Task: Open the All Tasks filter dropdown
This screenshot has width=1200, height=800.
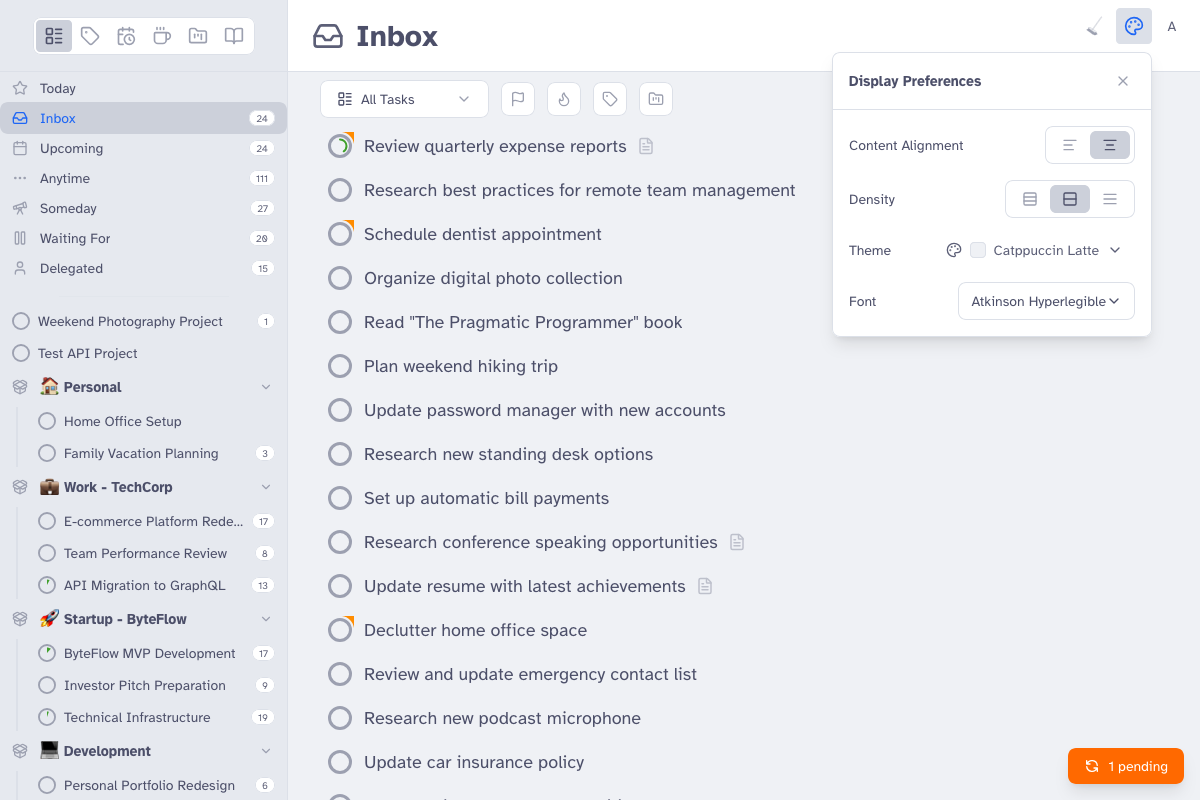Action: pos(404,99)
